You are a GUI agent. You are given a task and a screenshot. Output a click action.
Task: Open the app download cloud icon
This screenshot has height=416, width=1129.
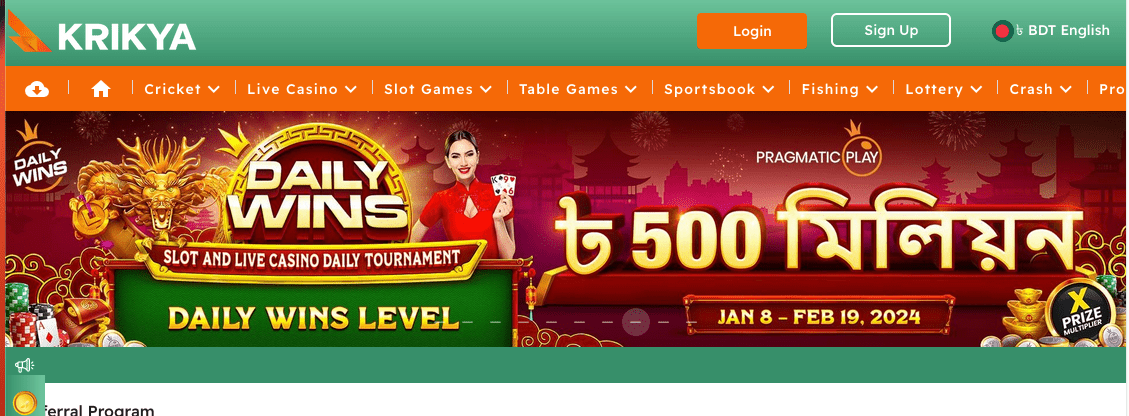(x=37, y=89)
